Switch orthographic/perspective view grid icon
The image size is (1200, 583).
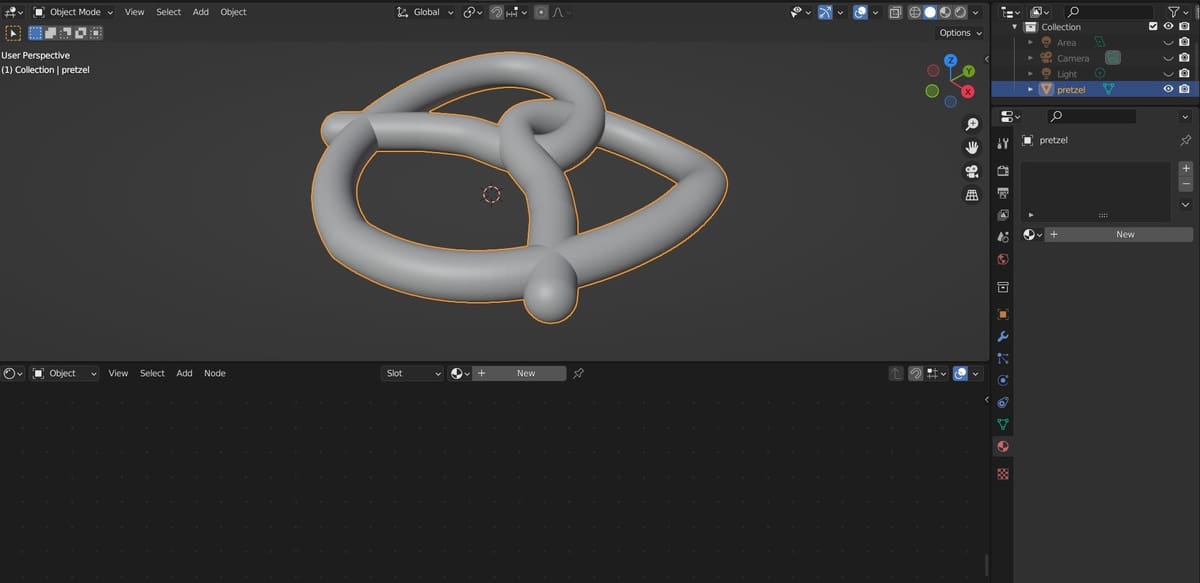[x=971, y=195]
